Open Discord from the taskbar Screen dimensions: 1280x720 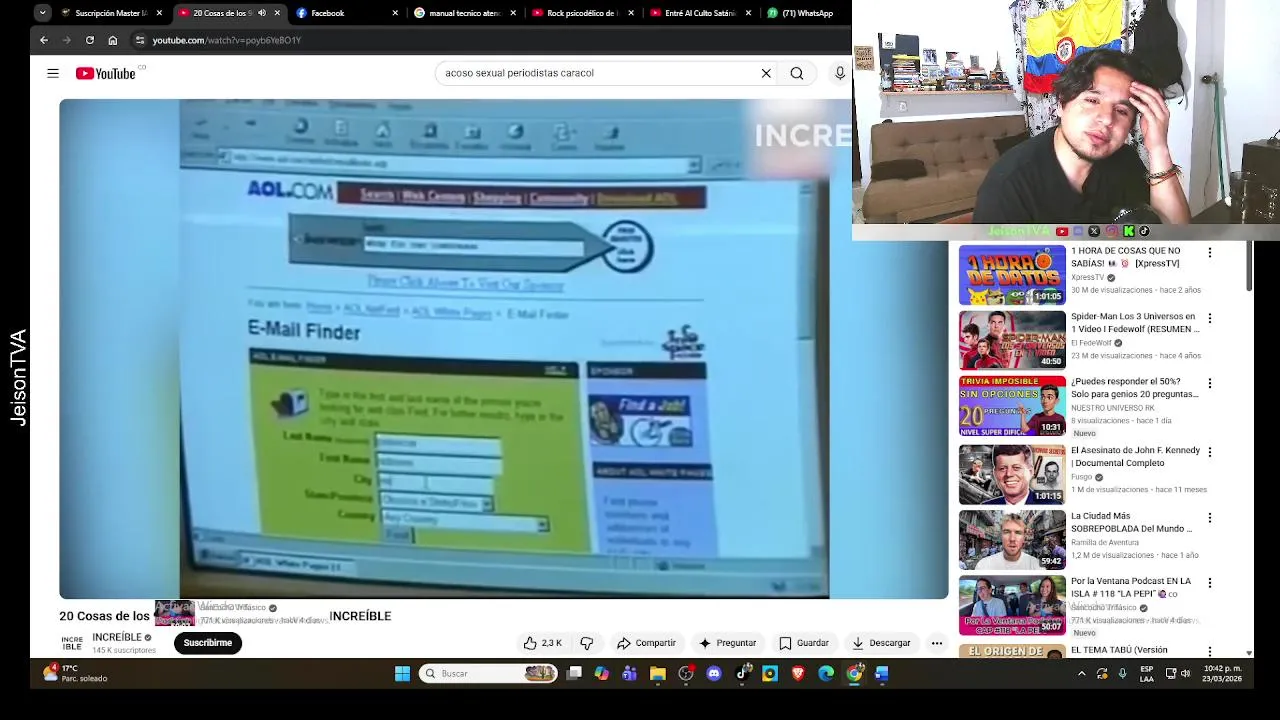click(713, 674)
